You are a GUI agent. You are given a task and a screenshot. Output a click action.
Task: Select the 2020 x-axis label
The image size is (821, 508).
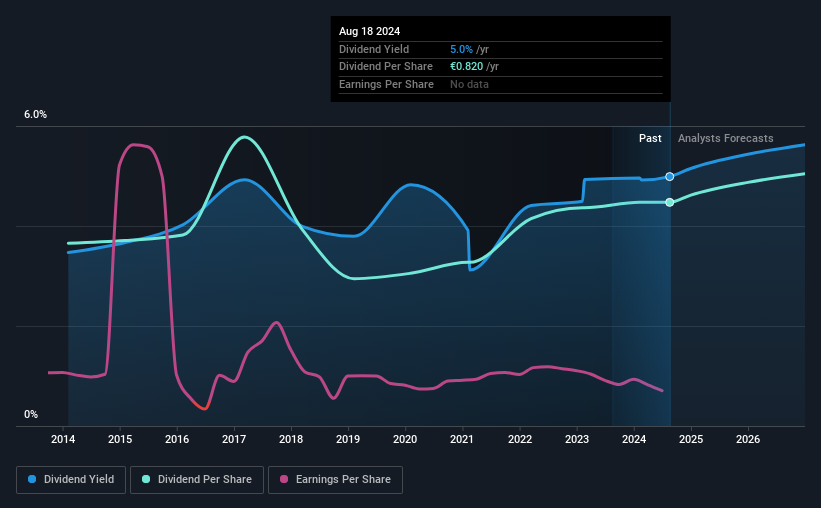(x=405, y=439)
